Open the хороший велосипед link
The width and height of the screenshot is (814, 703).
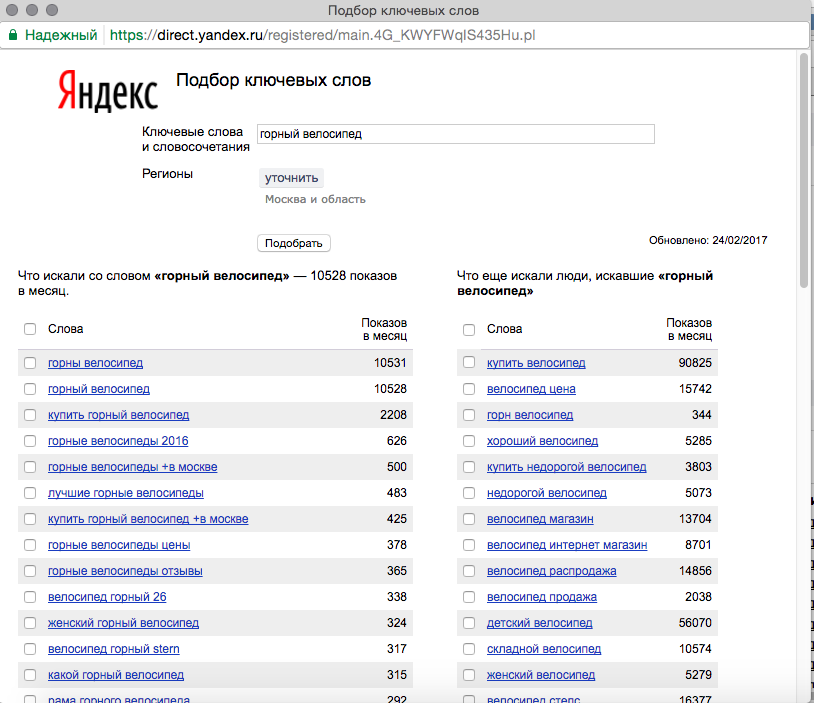[x=542, y=441]
